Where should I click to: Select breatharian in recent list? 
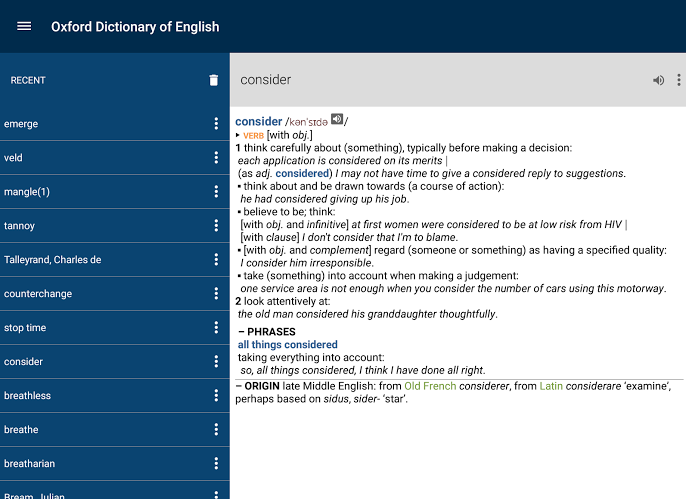(115, 463)
